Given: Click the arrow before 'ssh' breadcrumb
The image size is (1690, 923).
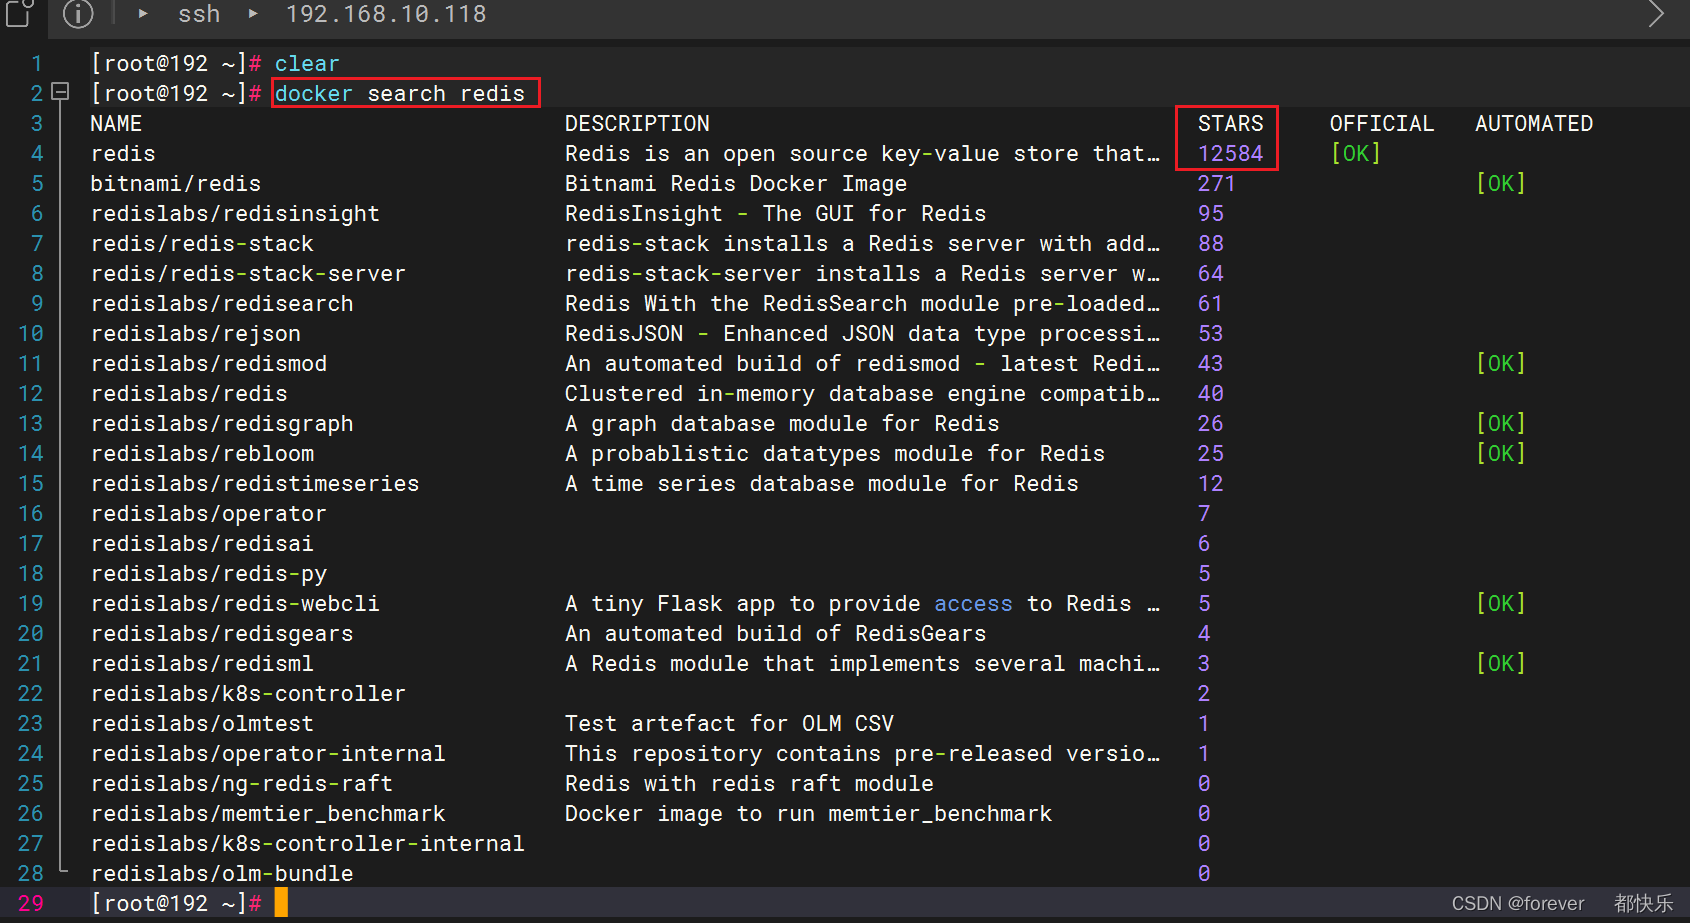Looking at the screenshot, I should (143, 14).
